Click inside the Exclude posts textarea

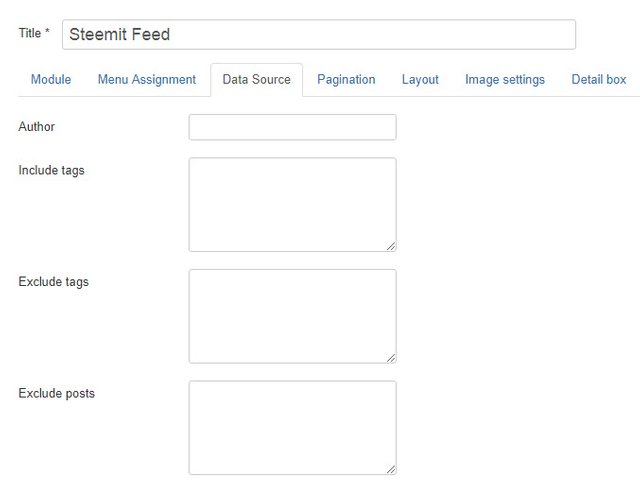pos(292,427)
